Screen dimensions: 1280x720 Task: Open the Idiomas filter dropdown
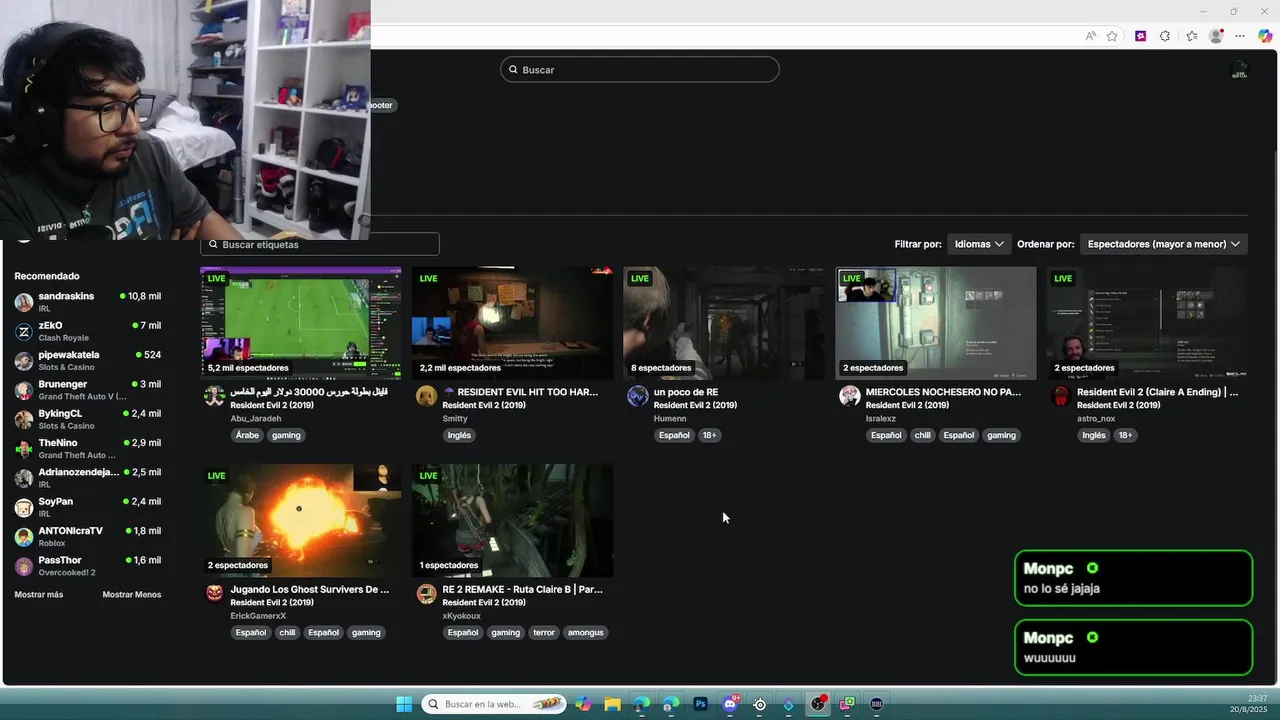[979, 244]
